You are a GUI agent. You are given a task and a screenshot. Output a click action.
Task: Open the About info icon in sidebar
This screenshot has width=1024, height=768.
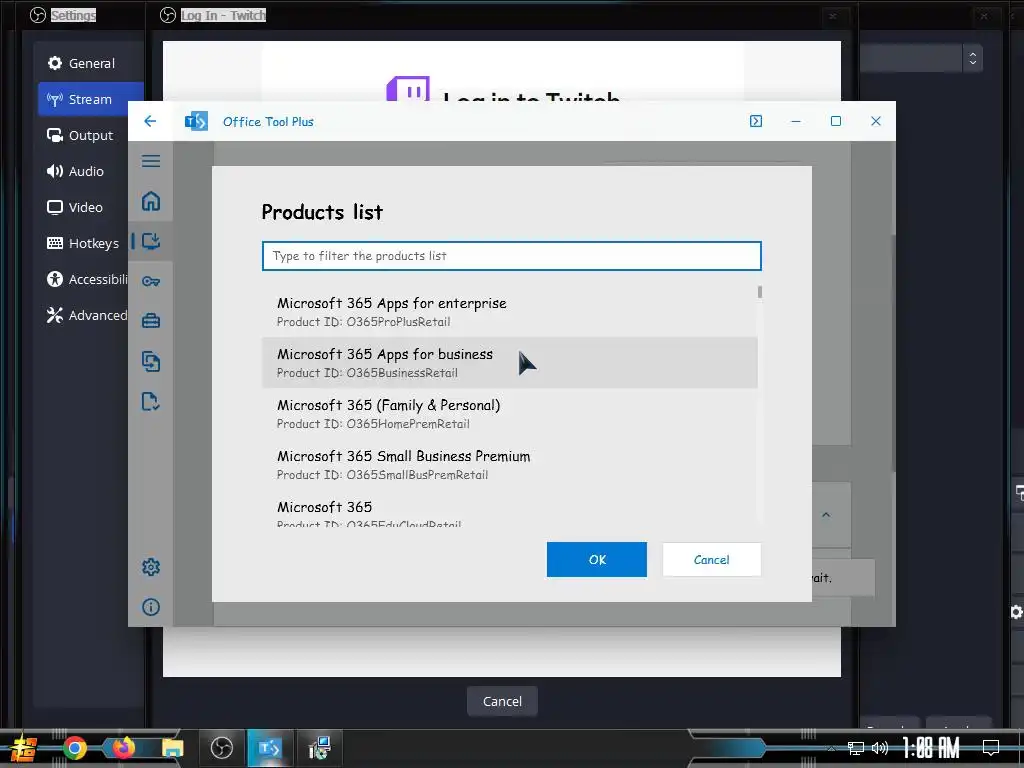151,607
